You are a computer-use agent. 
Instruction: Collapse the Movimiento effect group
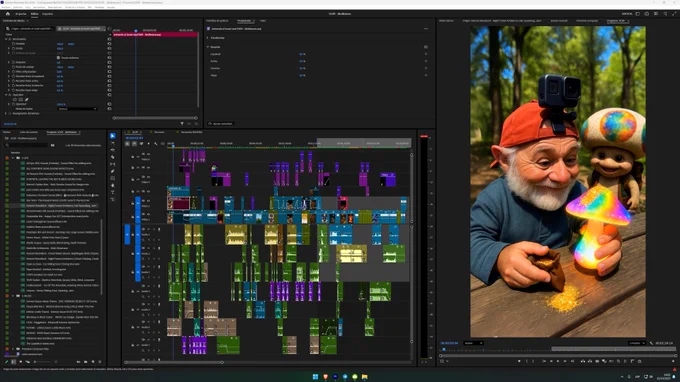(x=6, y=39)
